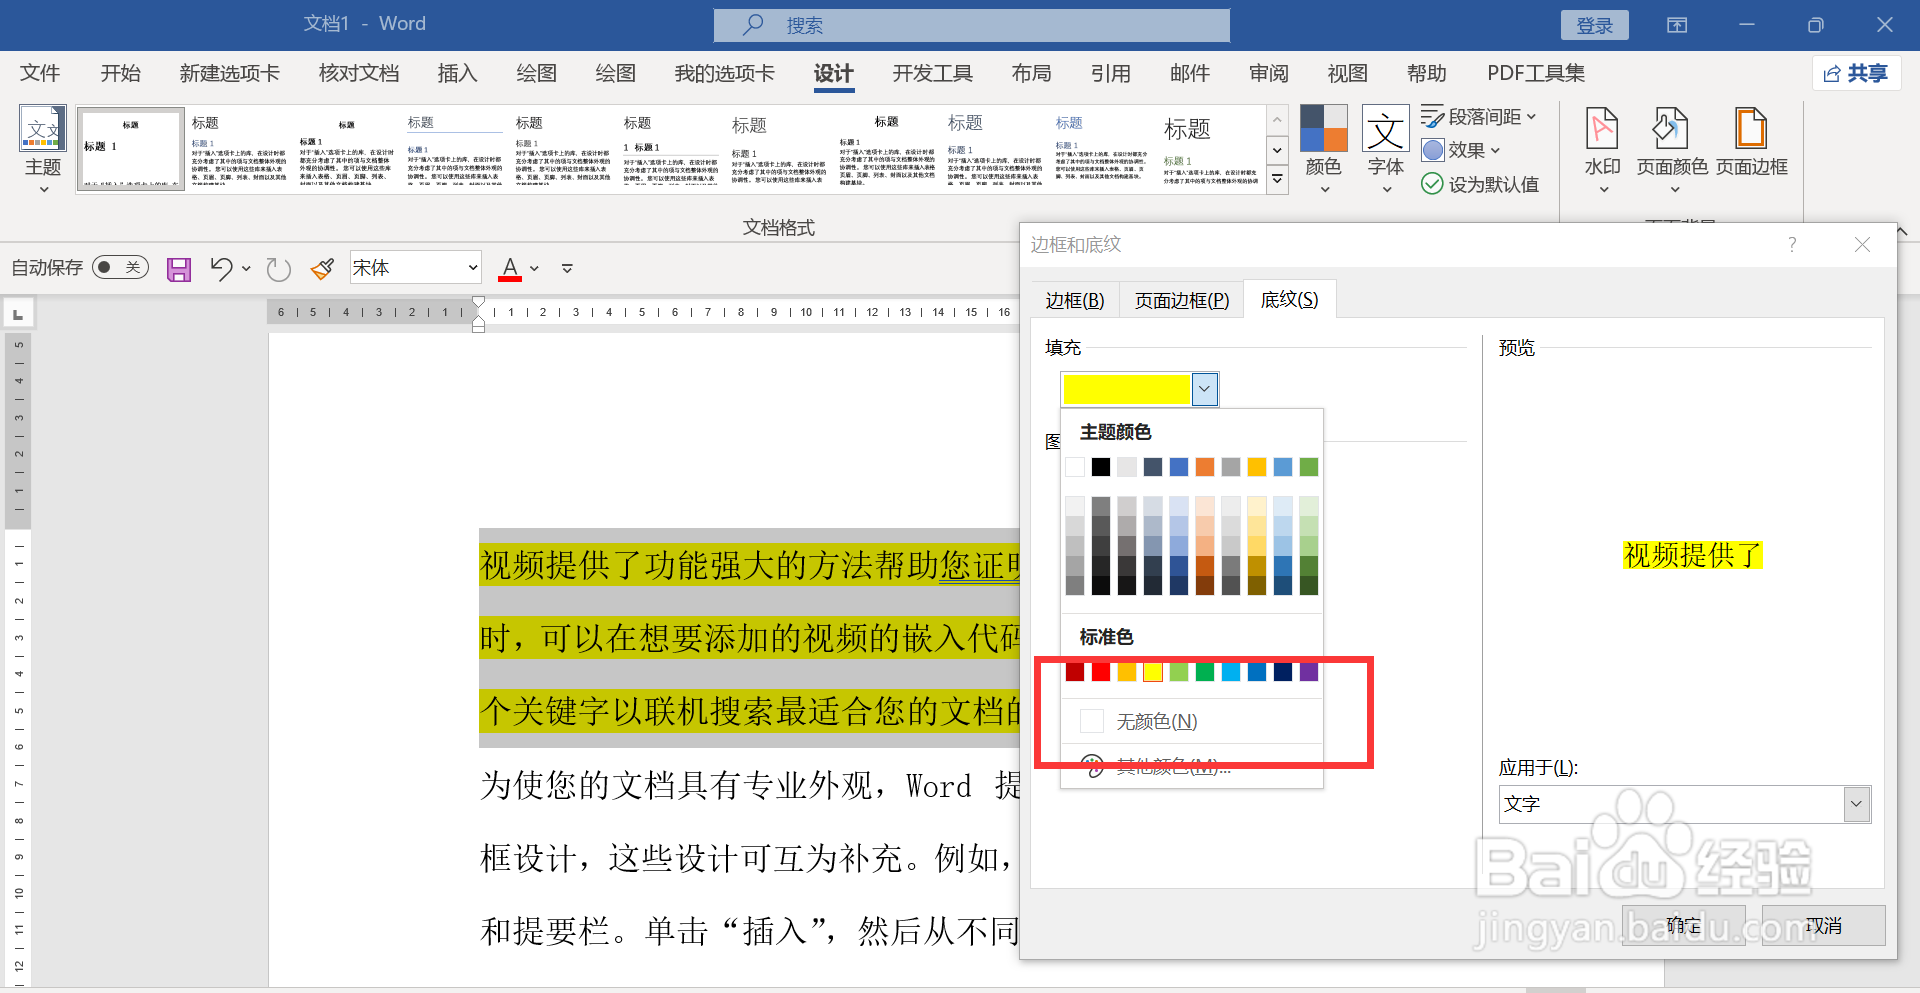This screenshot has height=993, width=1920.
Task: Open the Page Borders (页面边框) button
Action: 1752,142
